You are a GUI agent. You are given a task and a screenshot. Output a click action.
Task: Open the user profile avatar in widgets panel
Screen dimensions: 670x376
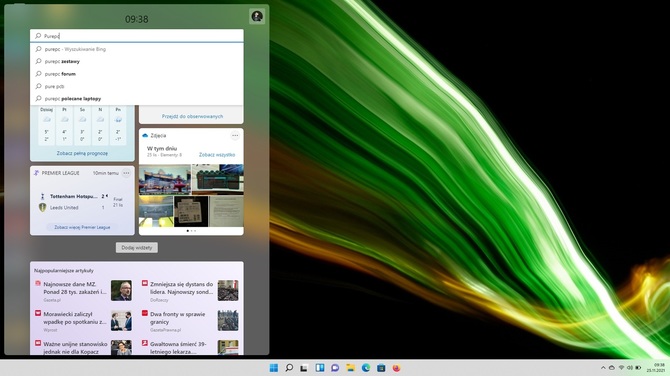(257, 16)
